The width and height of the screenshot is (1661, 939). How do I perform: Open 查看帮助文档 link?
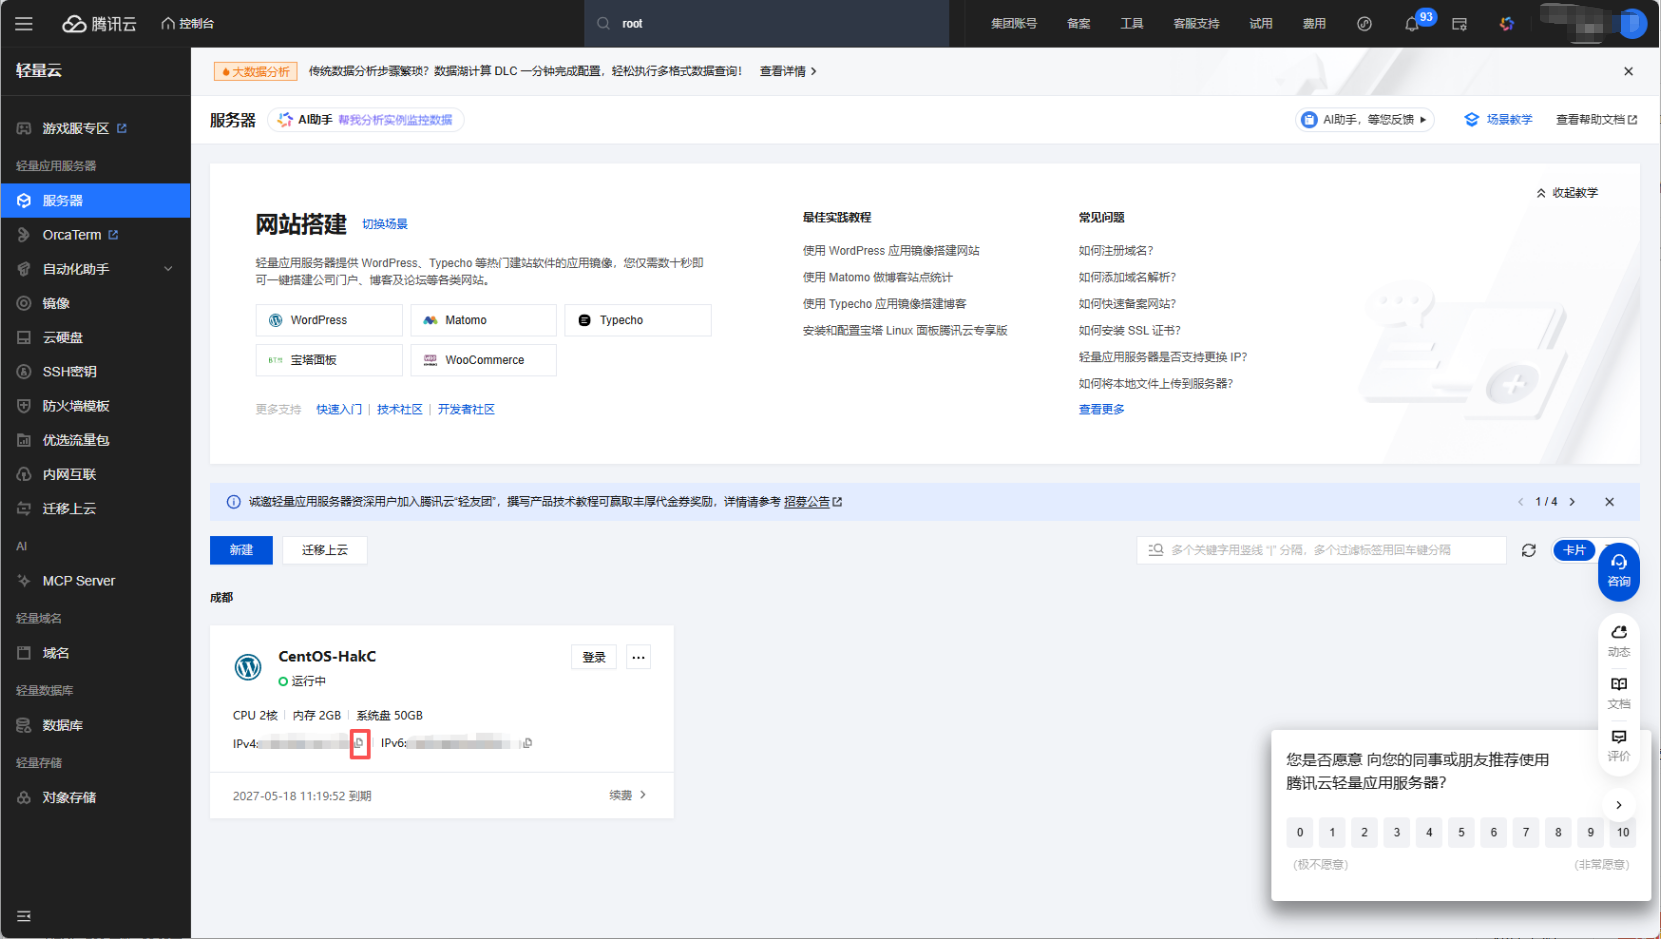(x=1596, y=120)
